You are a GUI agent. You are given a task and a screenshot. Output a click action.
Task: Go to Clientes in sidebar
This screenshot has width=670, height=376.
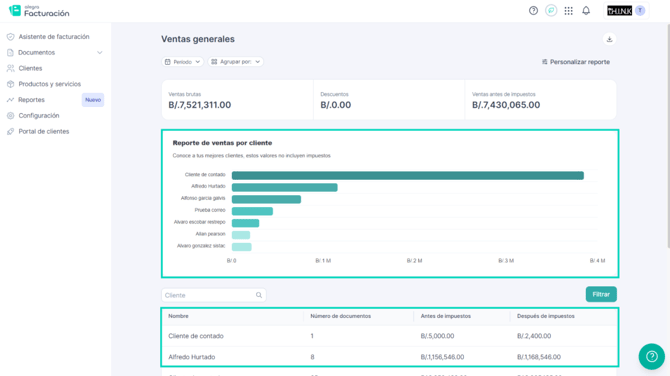(30, 68)
